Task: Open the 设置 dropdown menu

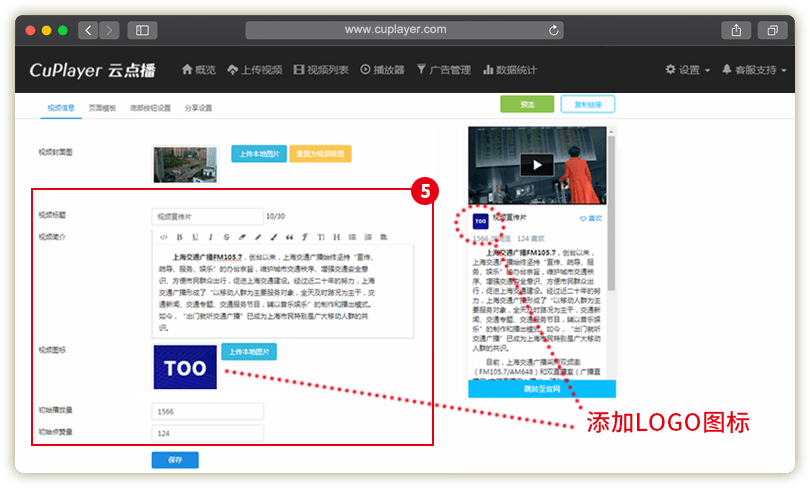Action: click(x=688, y=70)
